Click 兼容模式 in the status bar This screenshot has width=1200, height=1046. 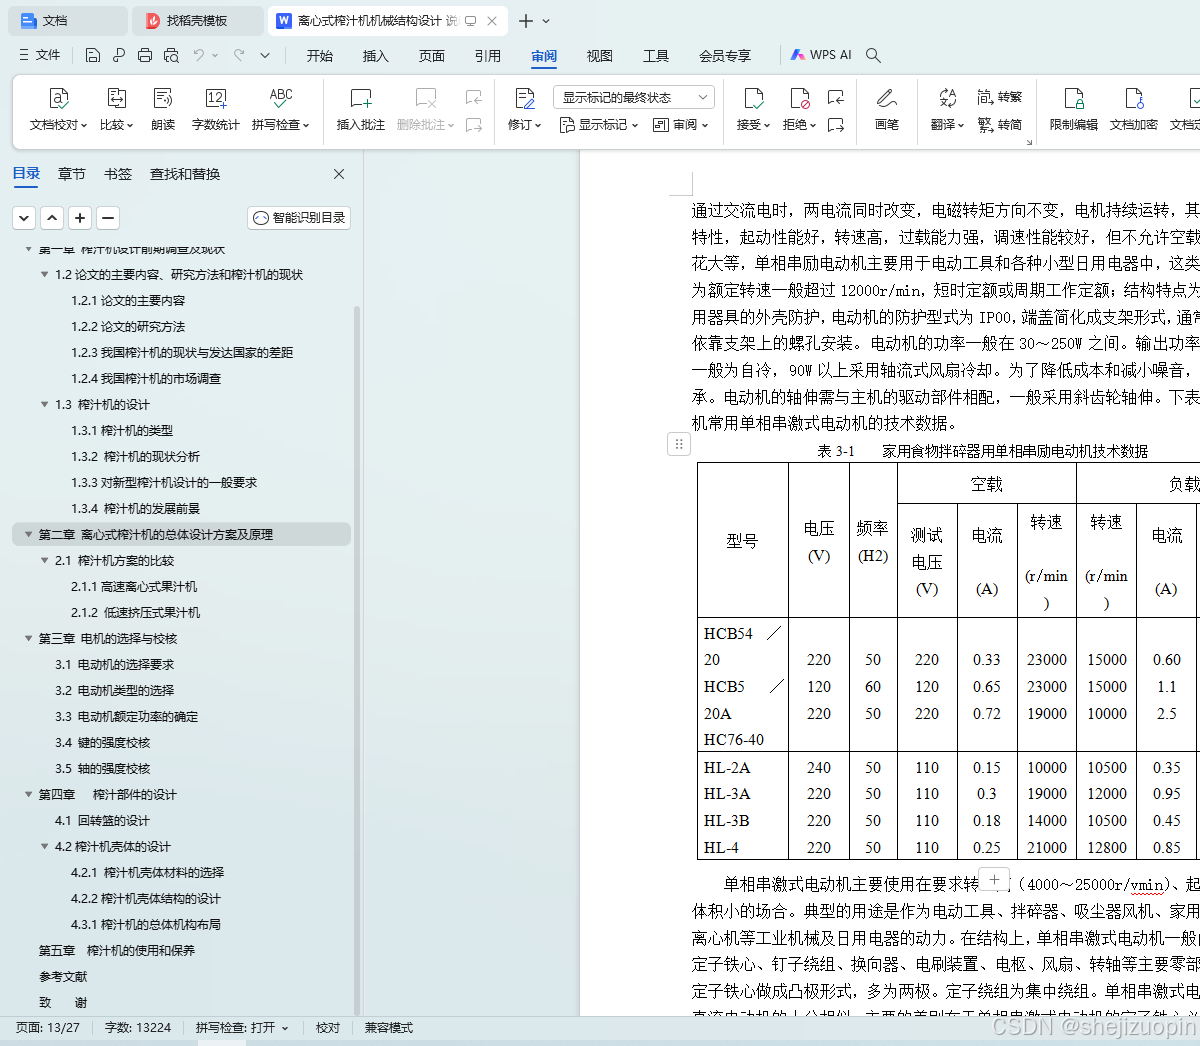click(389, 1027)
